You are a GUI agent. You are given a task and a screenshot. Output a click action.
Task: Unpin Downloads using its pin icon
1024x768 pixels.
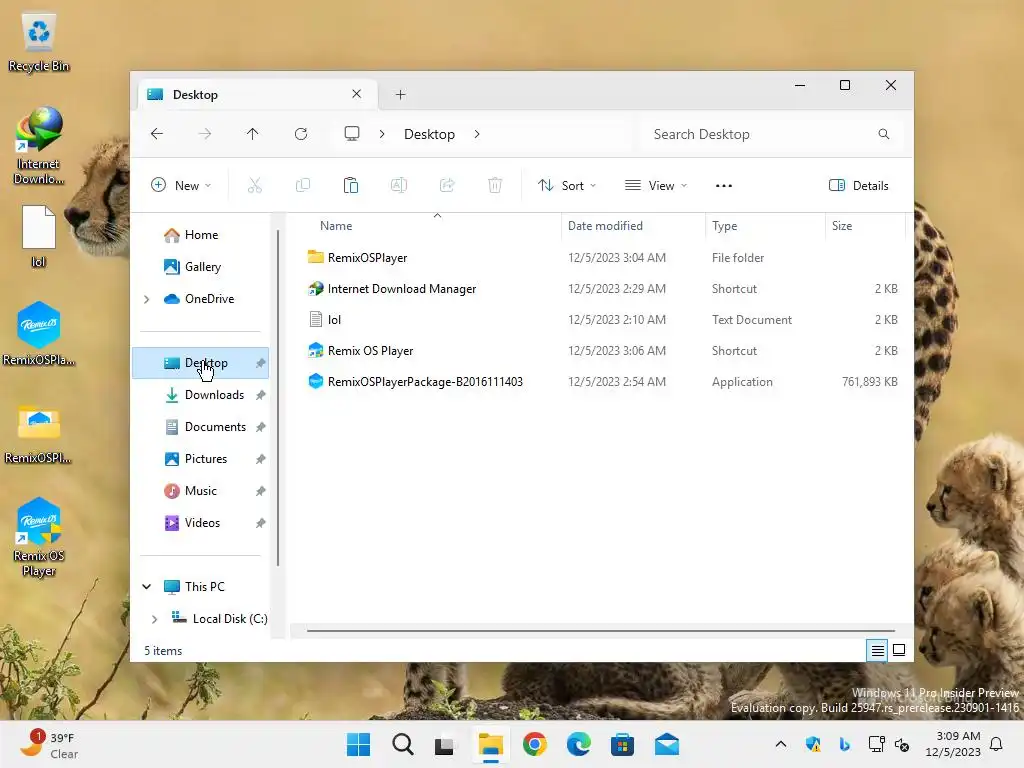coord(261,395)
